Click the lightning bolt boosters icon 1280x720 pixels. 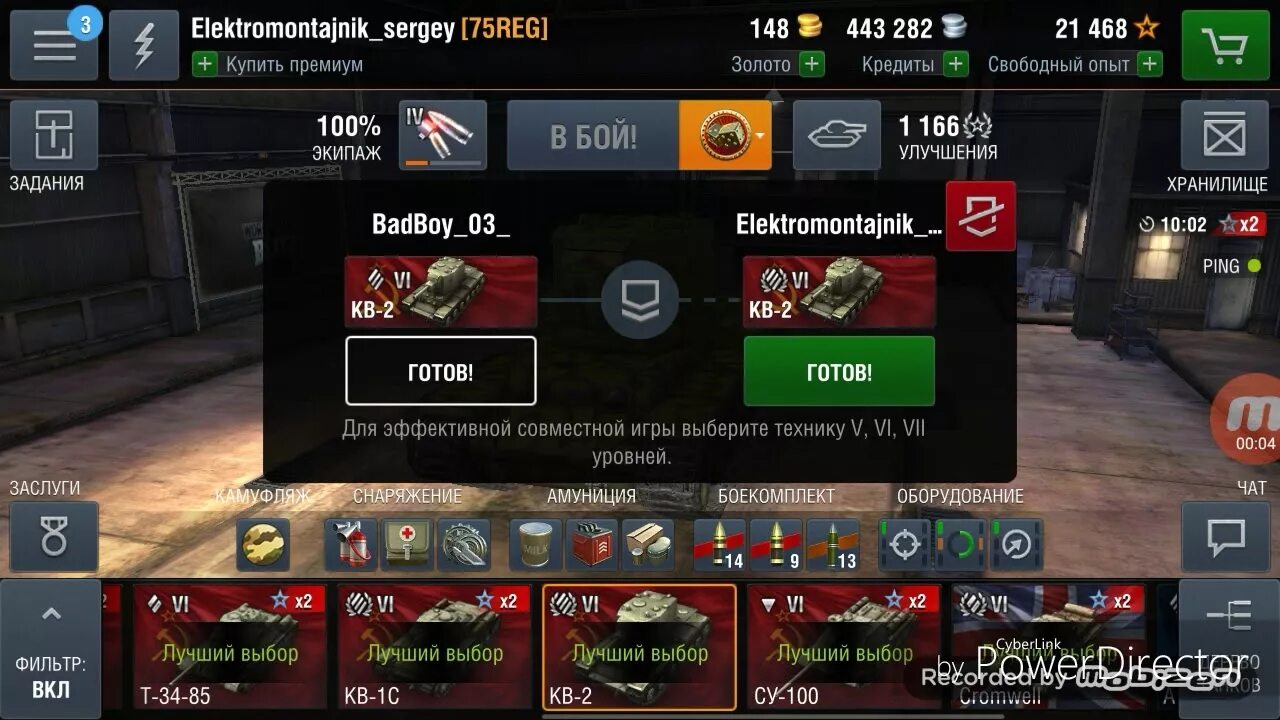pos(144,46)
